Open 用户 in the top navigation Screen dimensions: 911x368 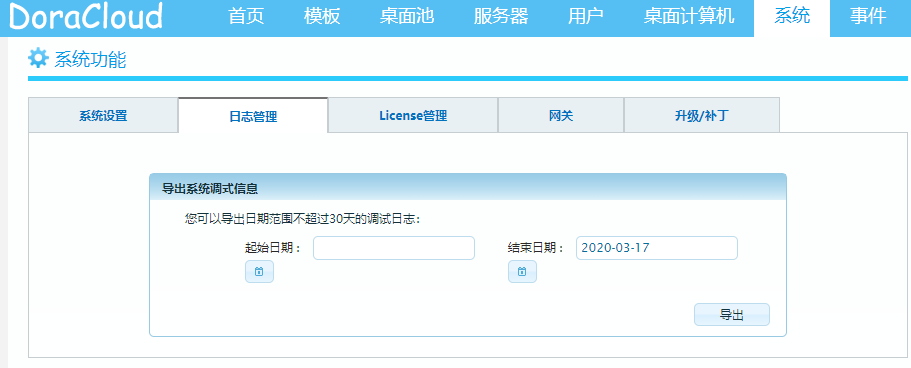click(586, 16)
